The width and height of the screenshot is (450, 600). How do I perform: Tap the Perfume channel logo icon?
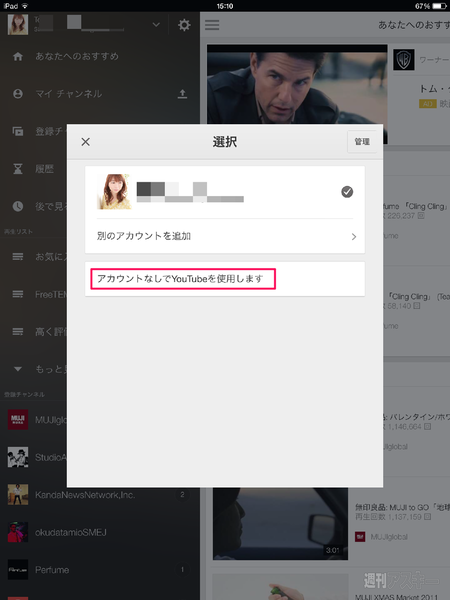point(18,570)
